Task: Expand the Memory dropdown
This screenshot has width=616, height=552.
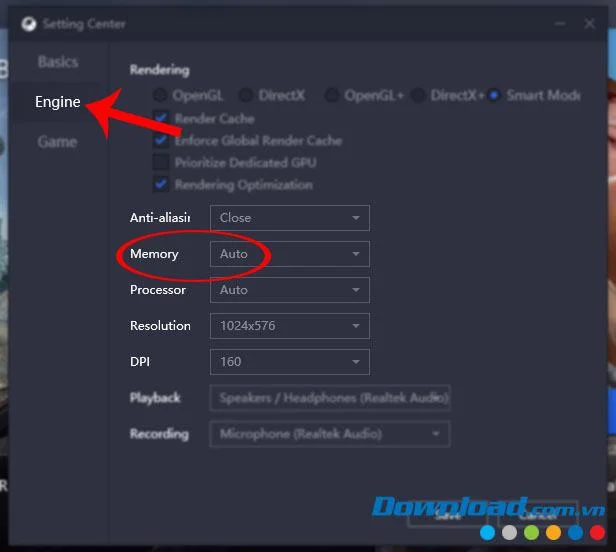Action: [x=290, y=254]
